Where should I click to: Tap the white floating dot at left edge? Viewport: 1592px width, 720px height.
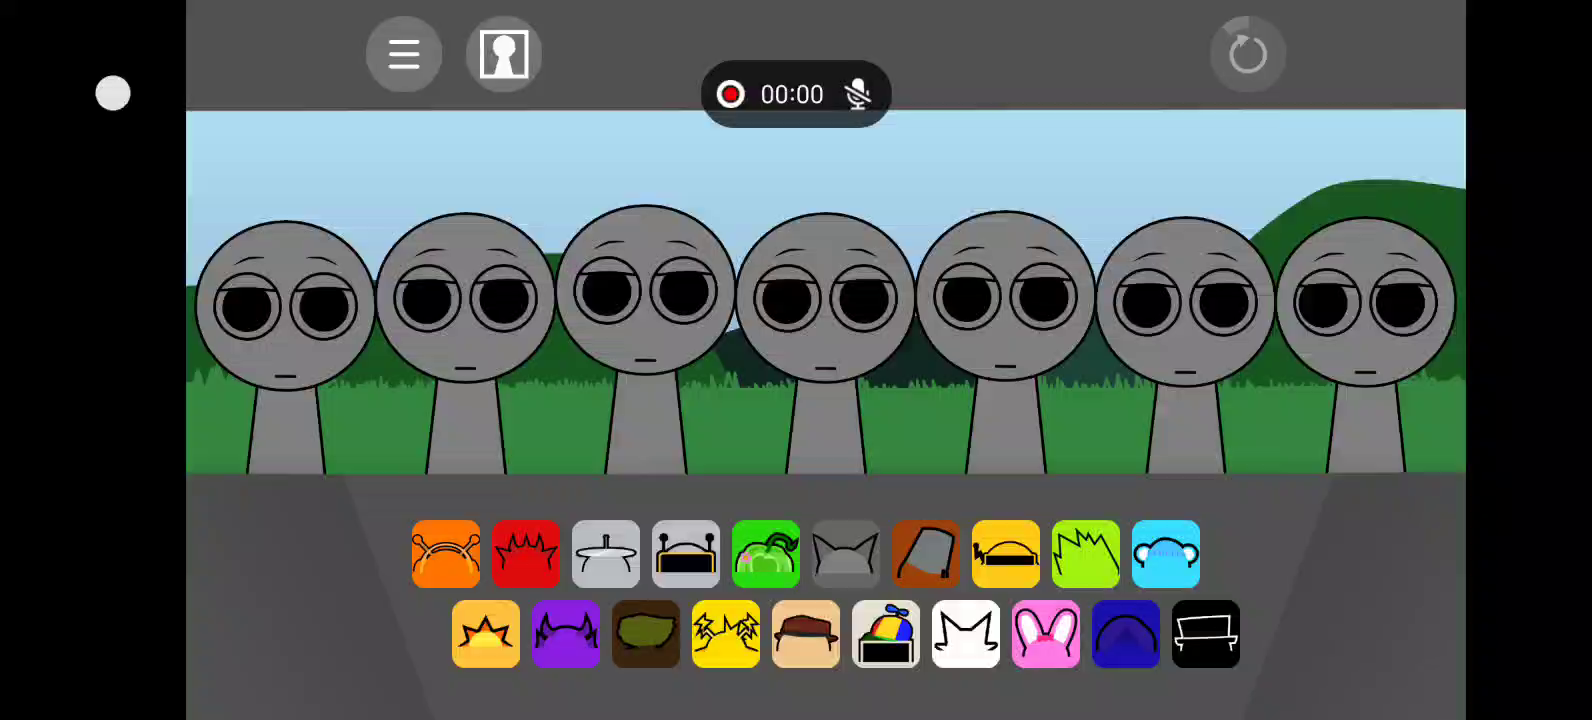113,93
